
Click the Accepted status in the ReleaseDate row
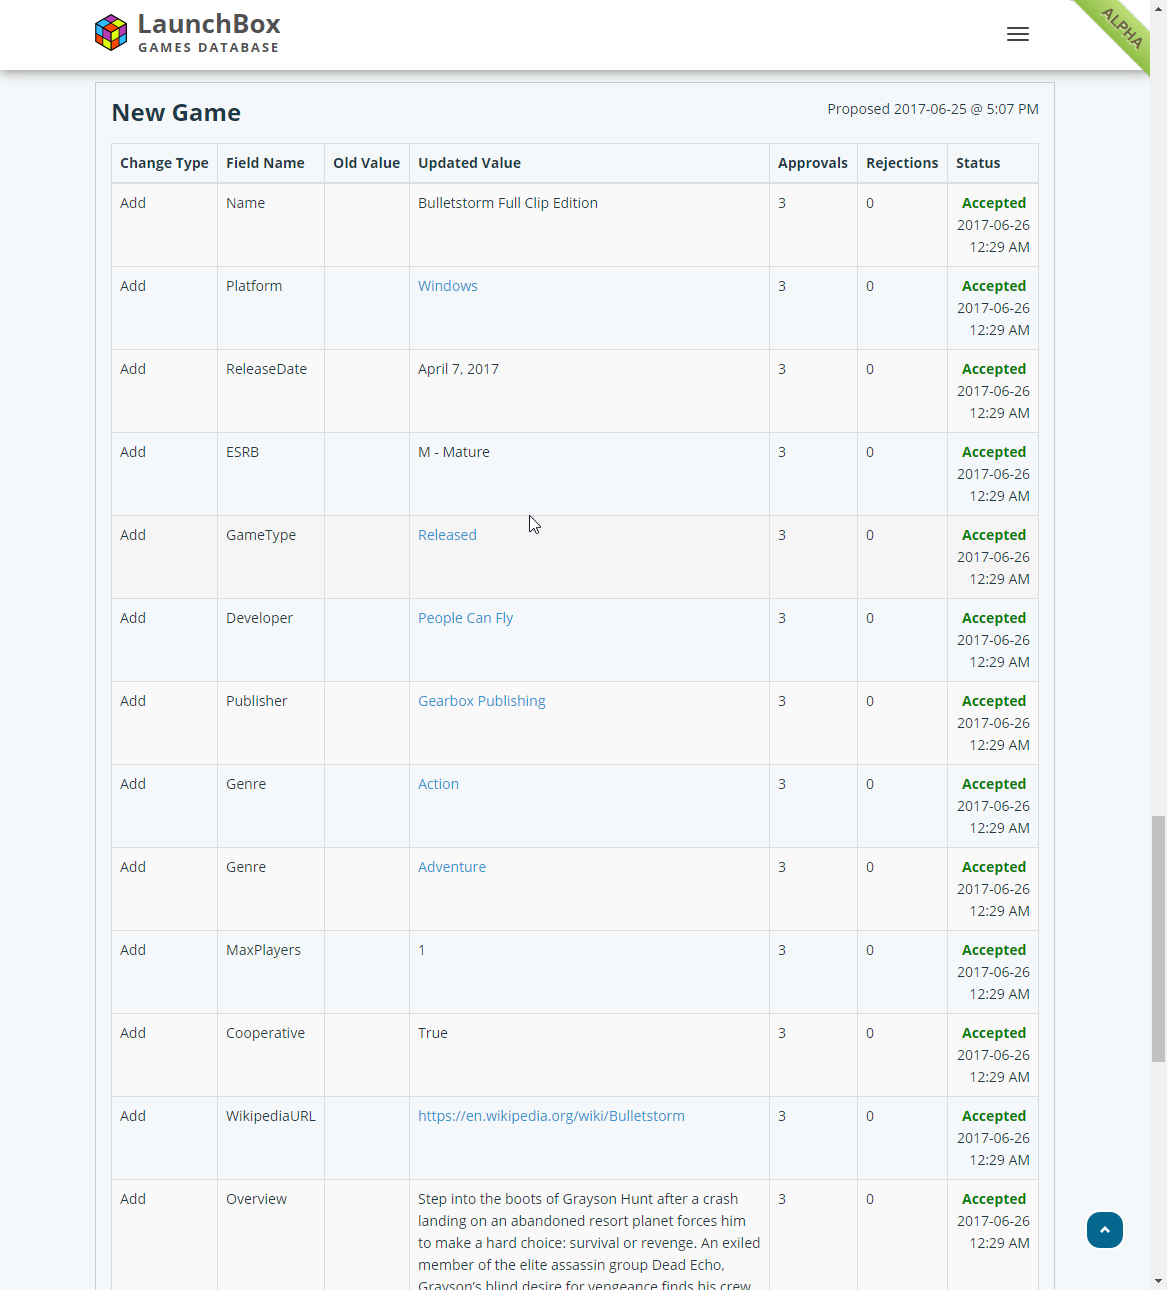pos(994,369)
